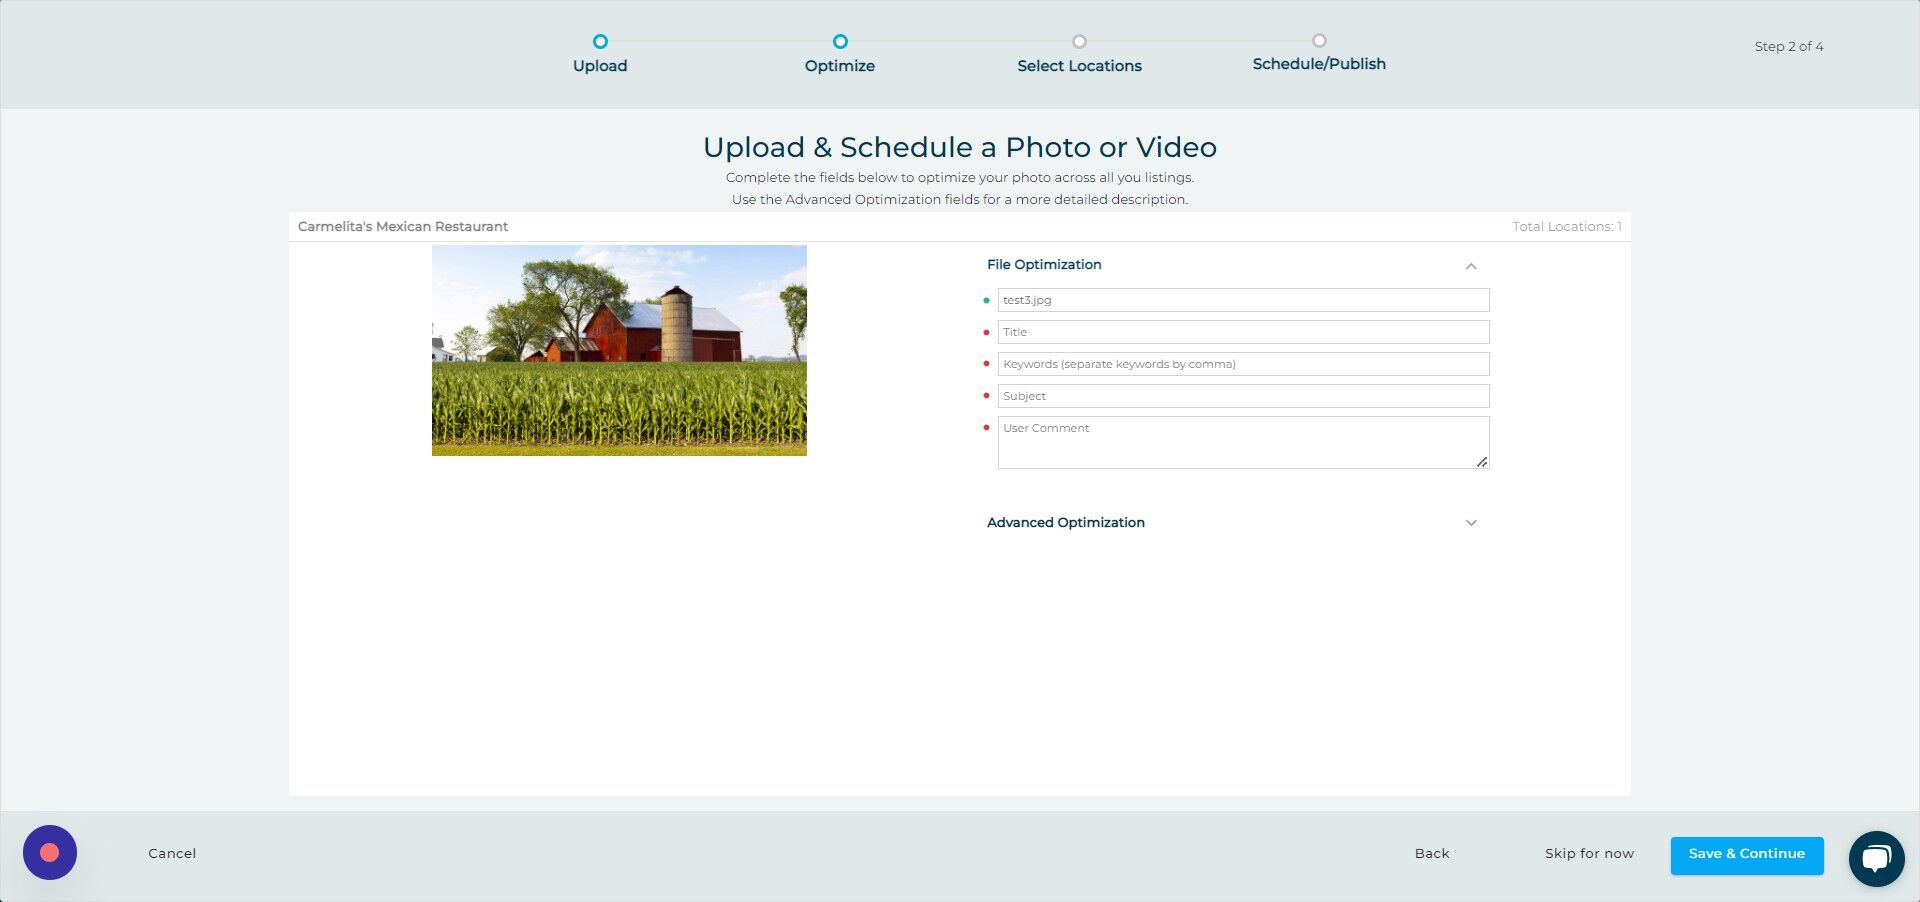The height and width of the screenshot is (902, 1920).
Task: Click the Optimize step circle marker
Action: [x=840, y=41]
